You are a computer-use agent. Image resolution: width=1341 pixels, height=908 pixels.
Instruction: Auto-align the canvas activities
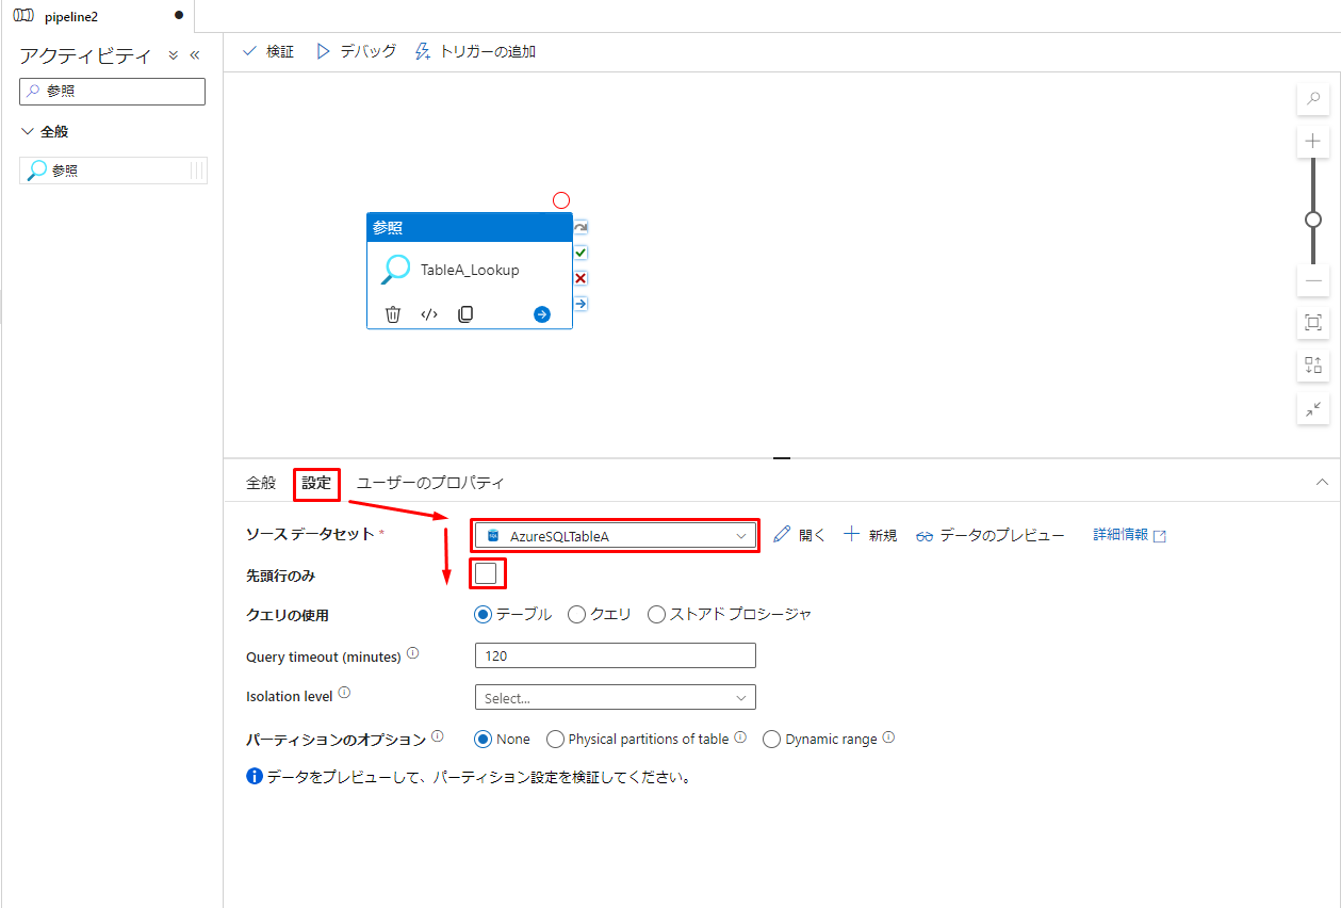coord(1313,365)
